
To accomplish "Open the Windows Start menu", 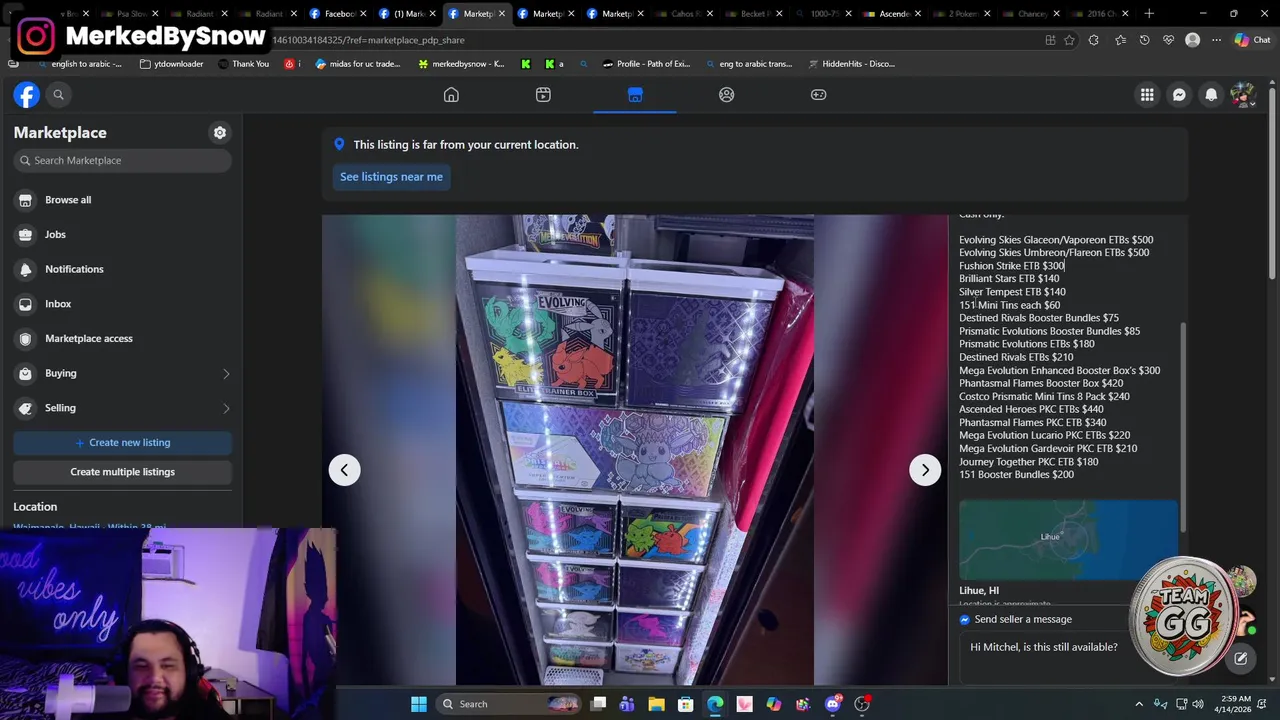I will pos(419,704).
